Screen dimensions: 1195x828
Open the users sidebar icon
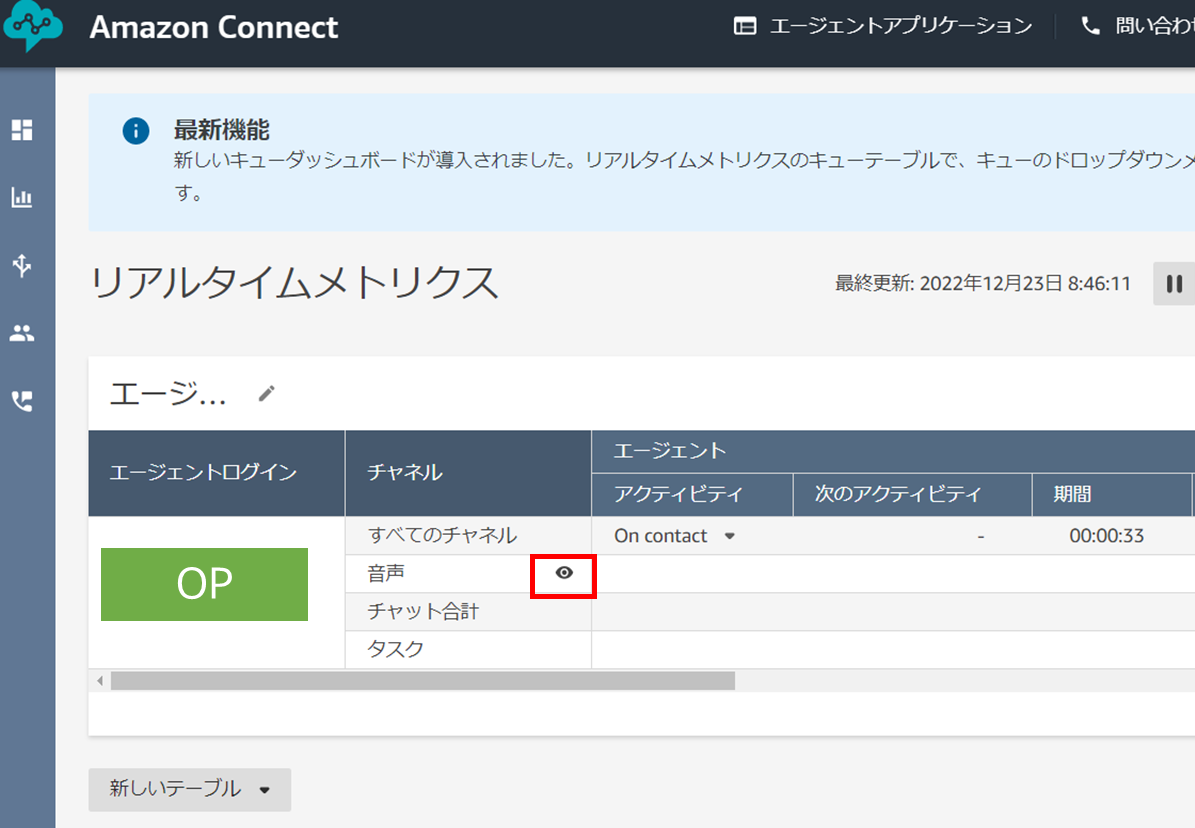[x=22, y=333]
